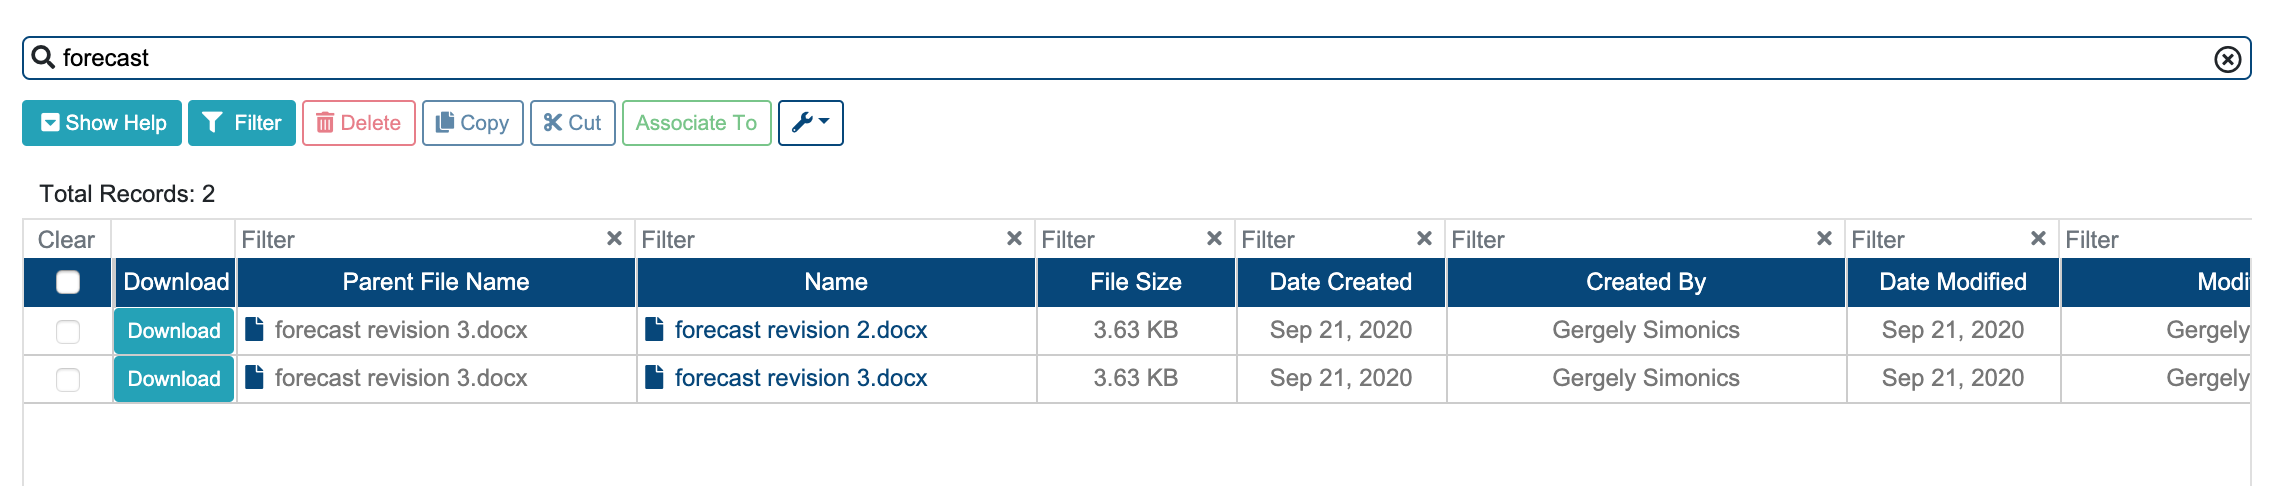Cut the selected files
2278x486 pixels.
tap(573, 123)
